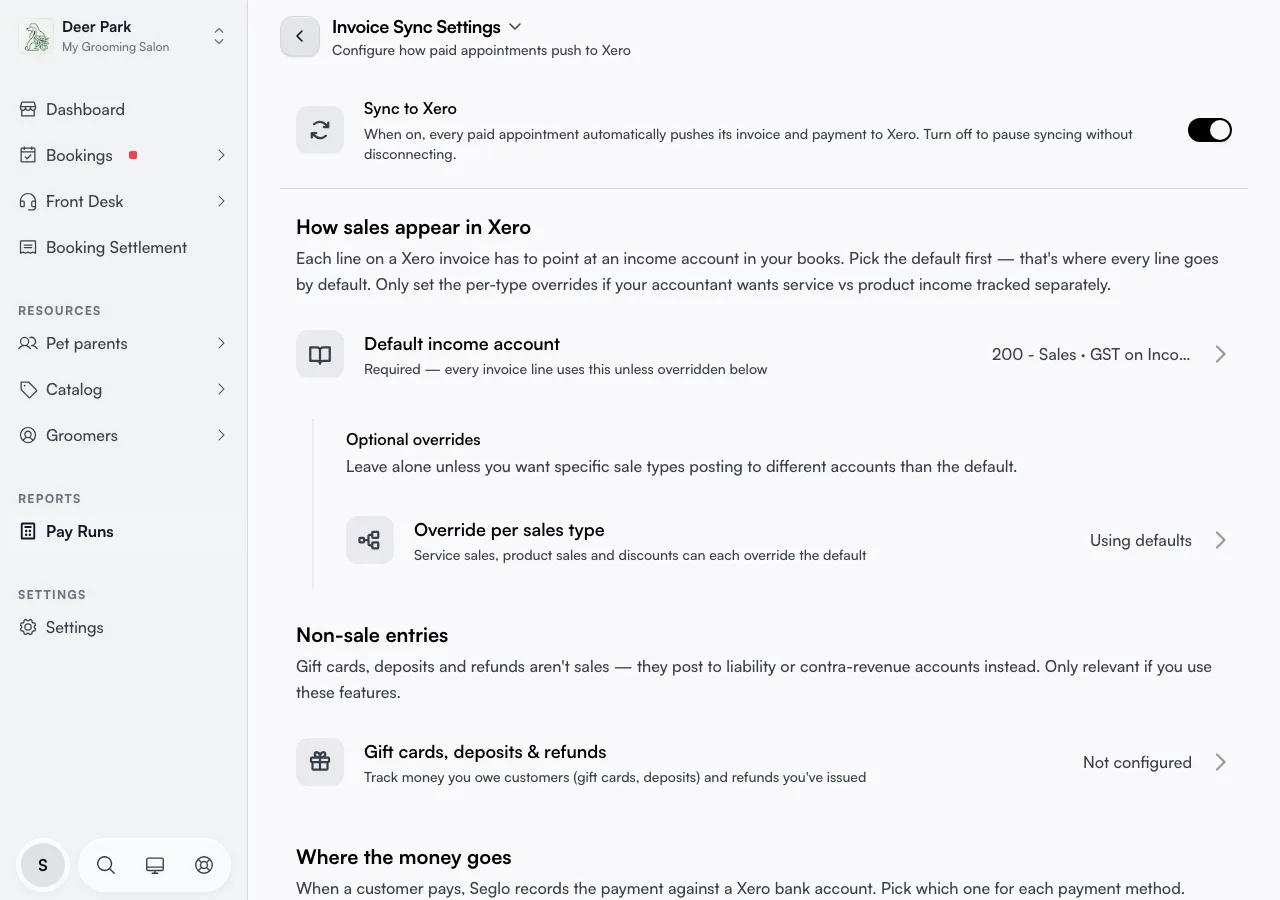
Task: Expand the Catalog submenu chevron
Action: click(221, 389)
